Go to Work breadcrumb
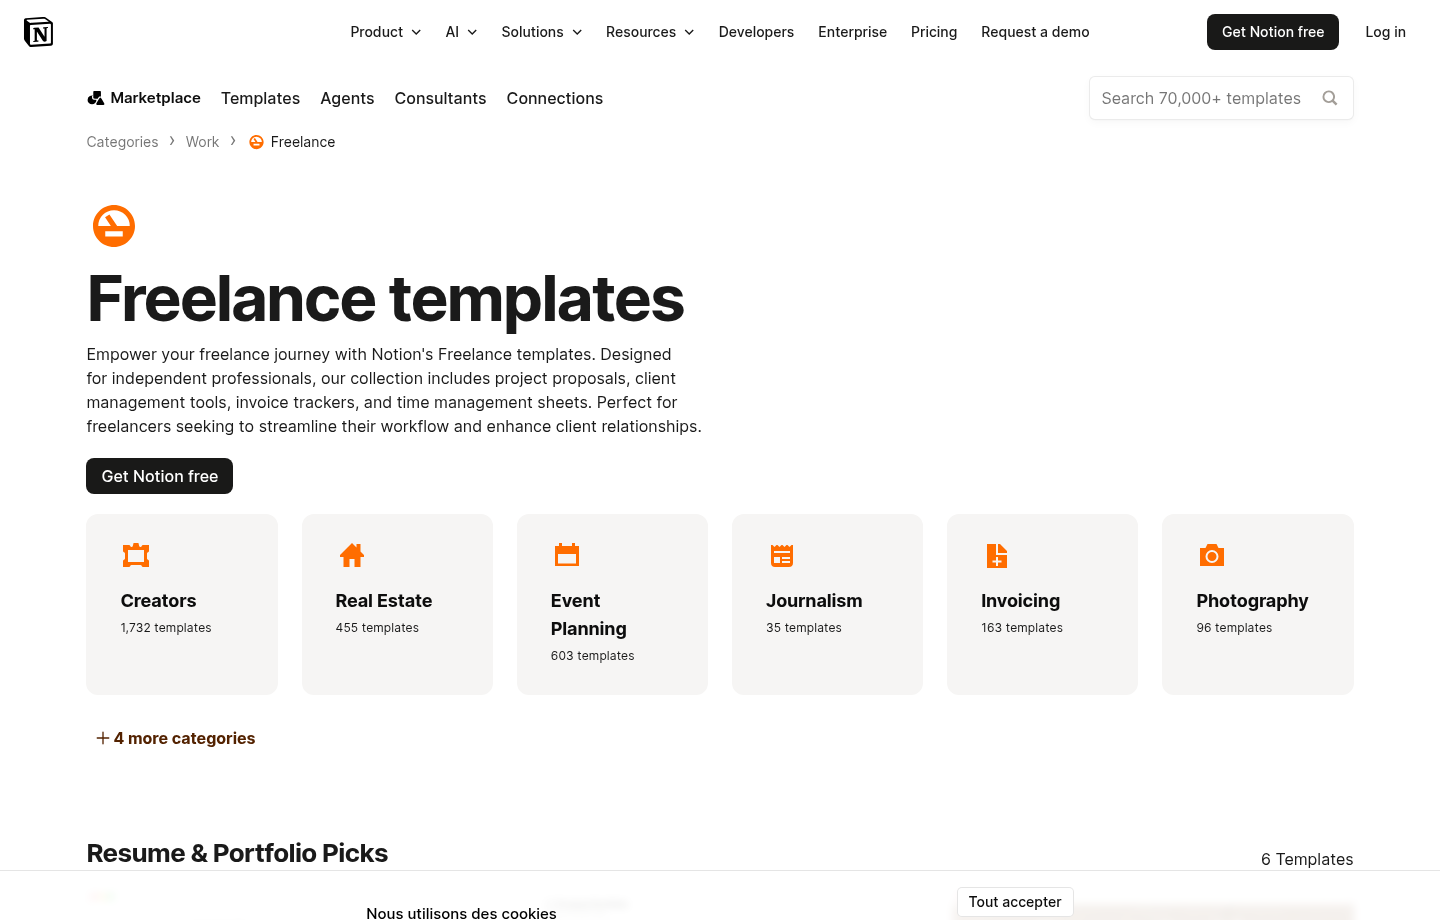 [x=202, y=142]
